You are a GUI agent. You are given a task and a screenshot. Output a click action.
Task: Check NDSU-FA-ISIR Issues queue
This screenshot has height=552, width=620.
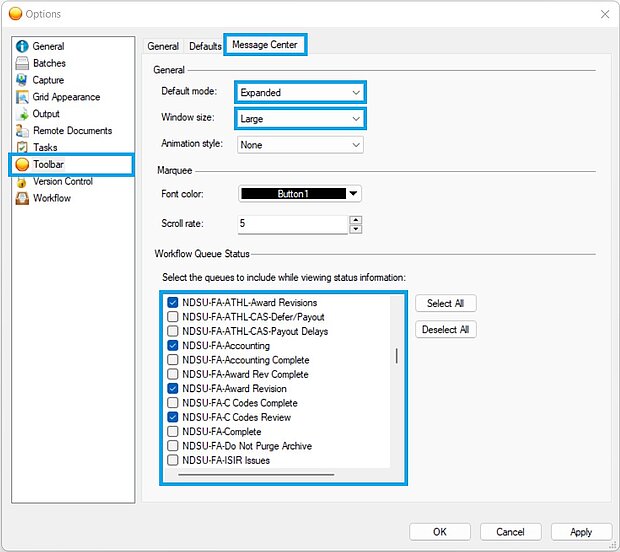172,460
